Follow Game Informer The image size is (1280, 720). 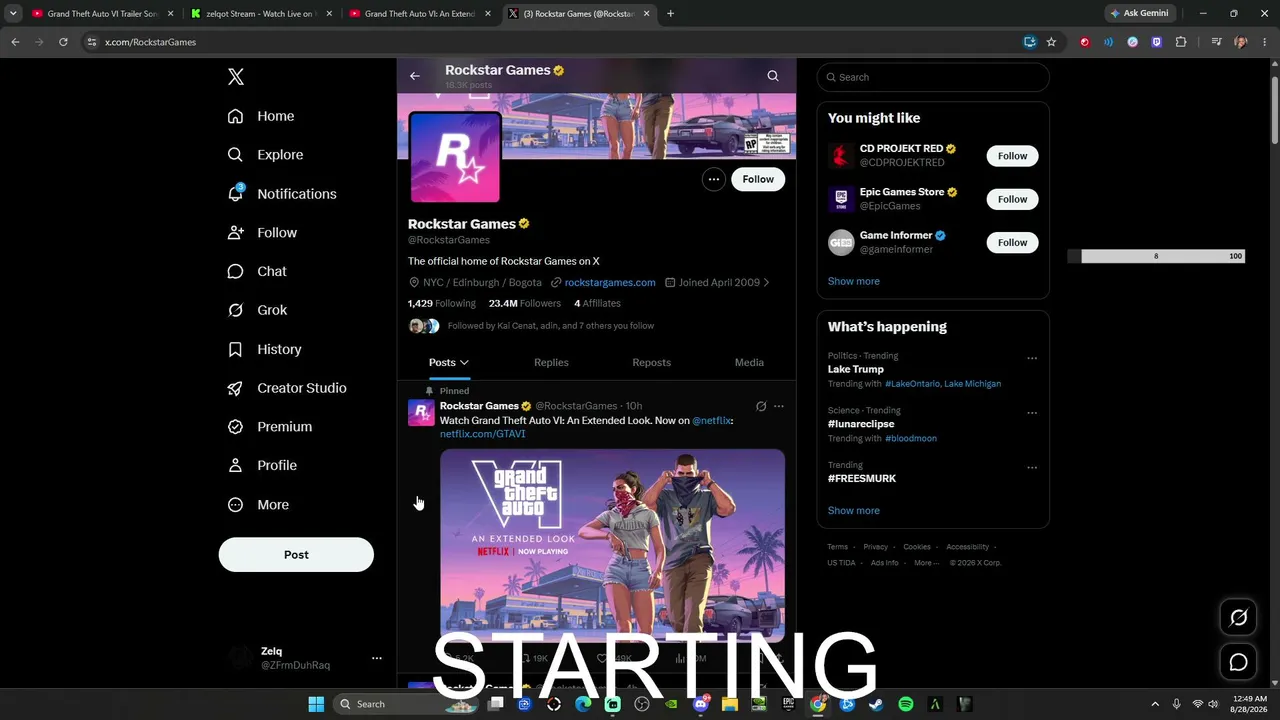1012,242
